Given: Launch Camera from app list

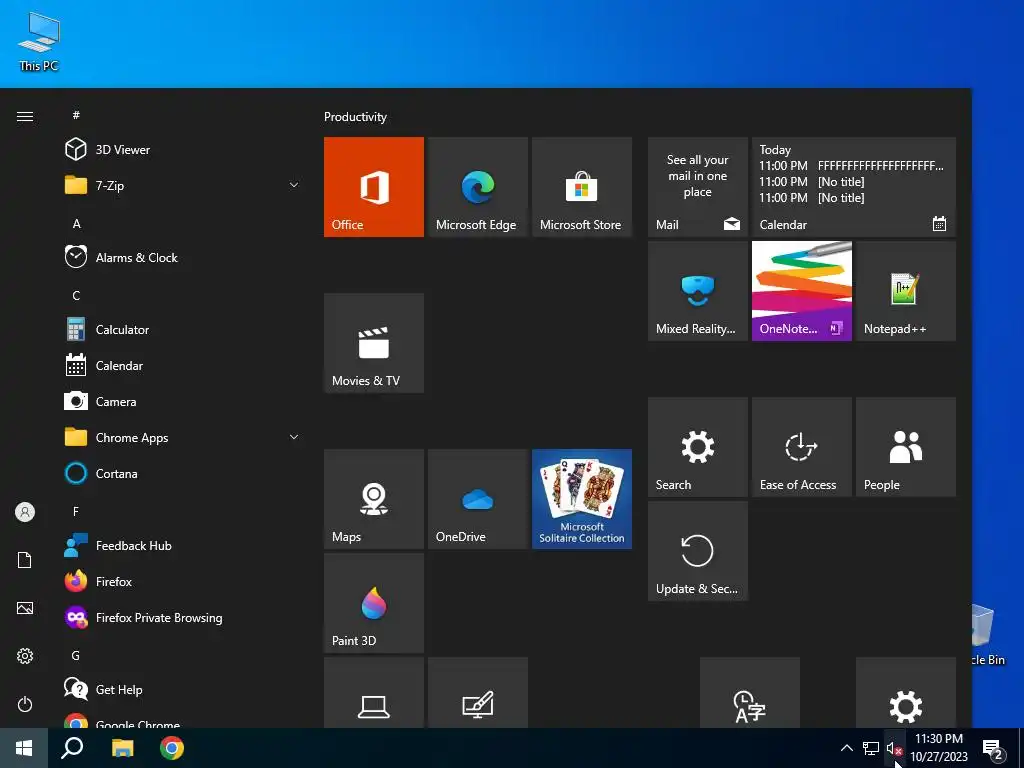Looking at the screenshot, I should (x=182, y=402).
